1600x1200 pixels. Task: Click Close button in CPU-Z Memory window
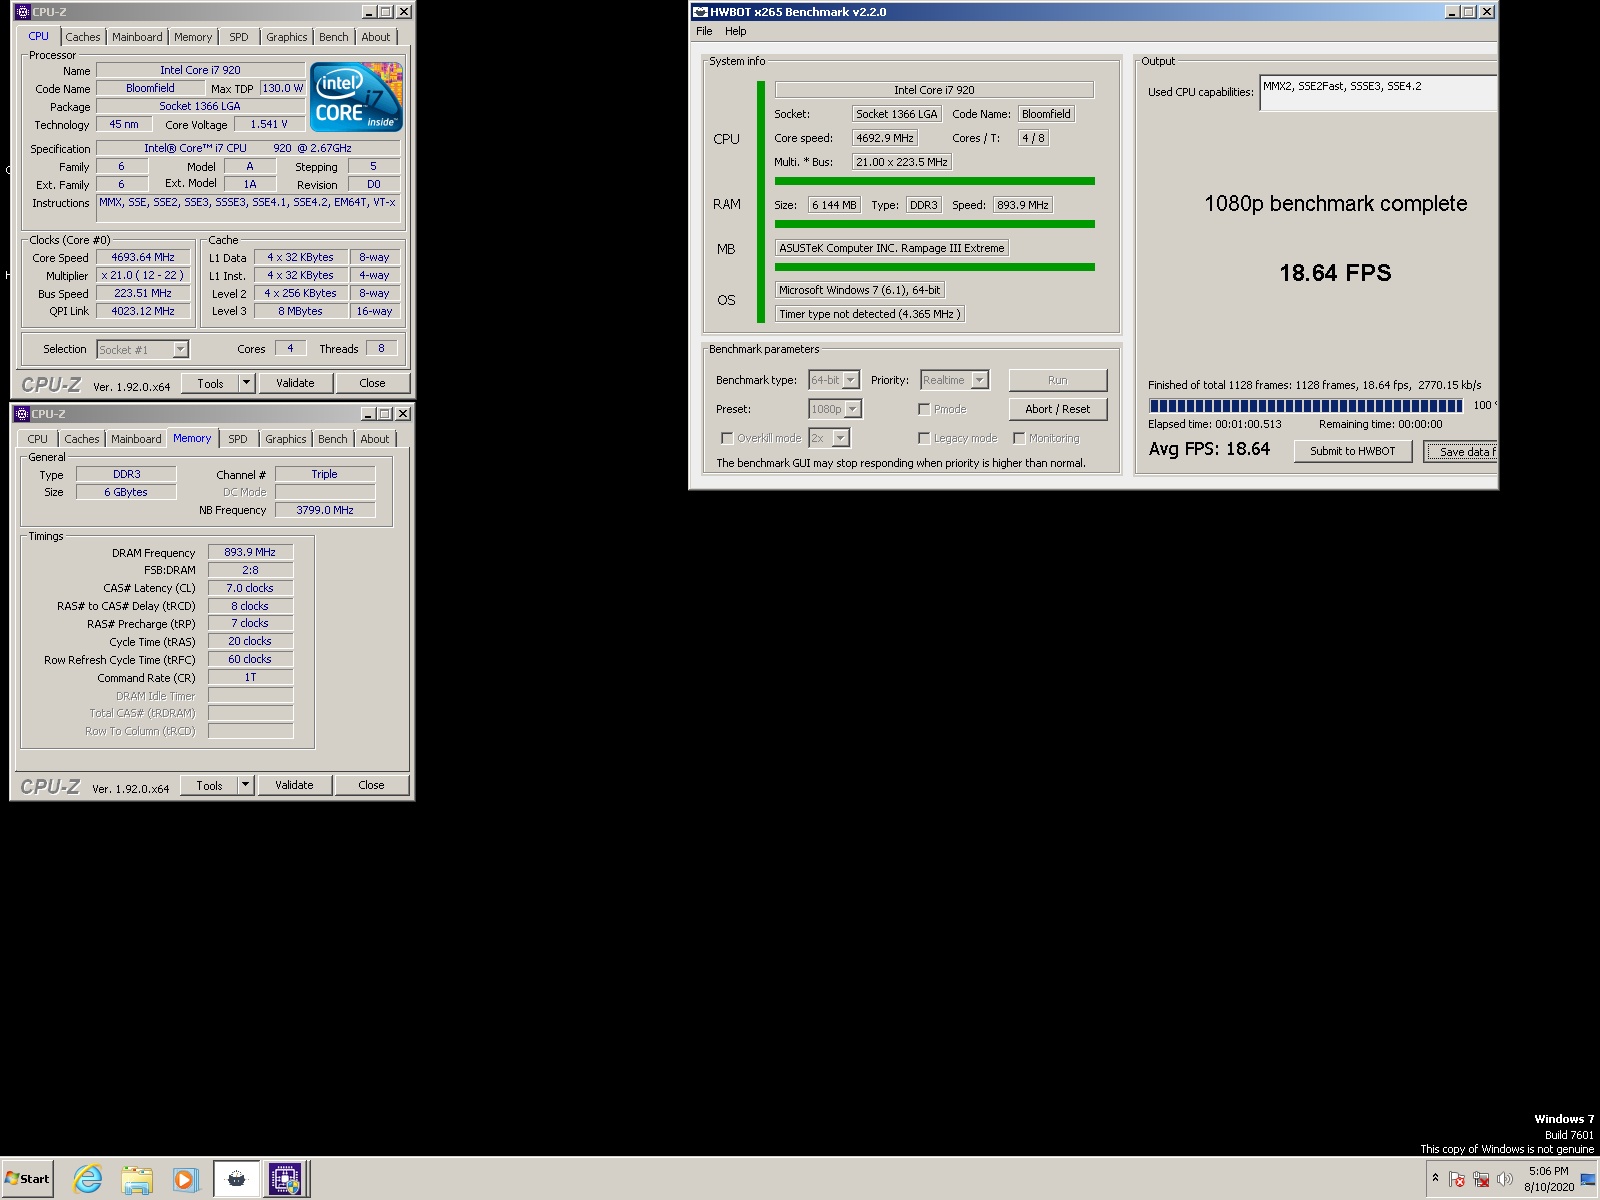tap(371, 785)
